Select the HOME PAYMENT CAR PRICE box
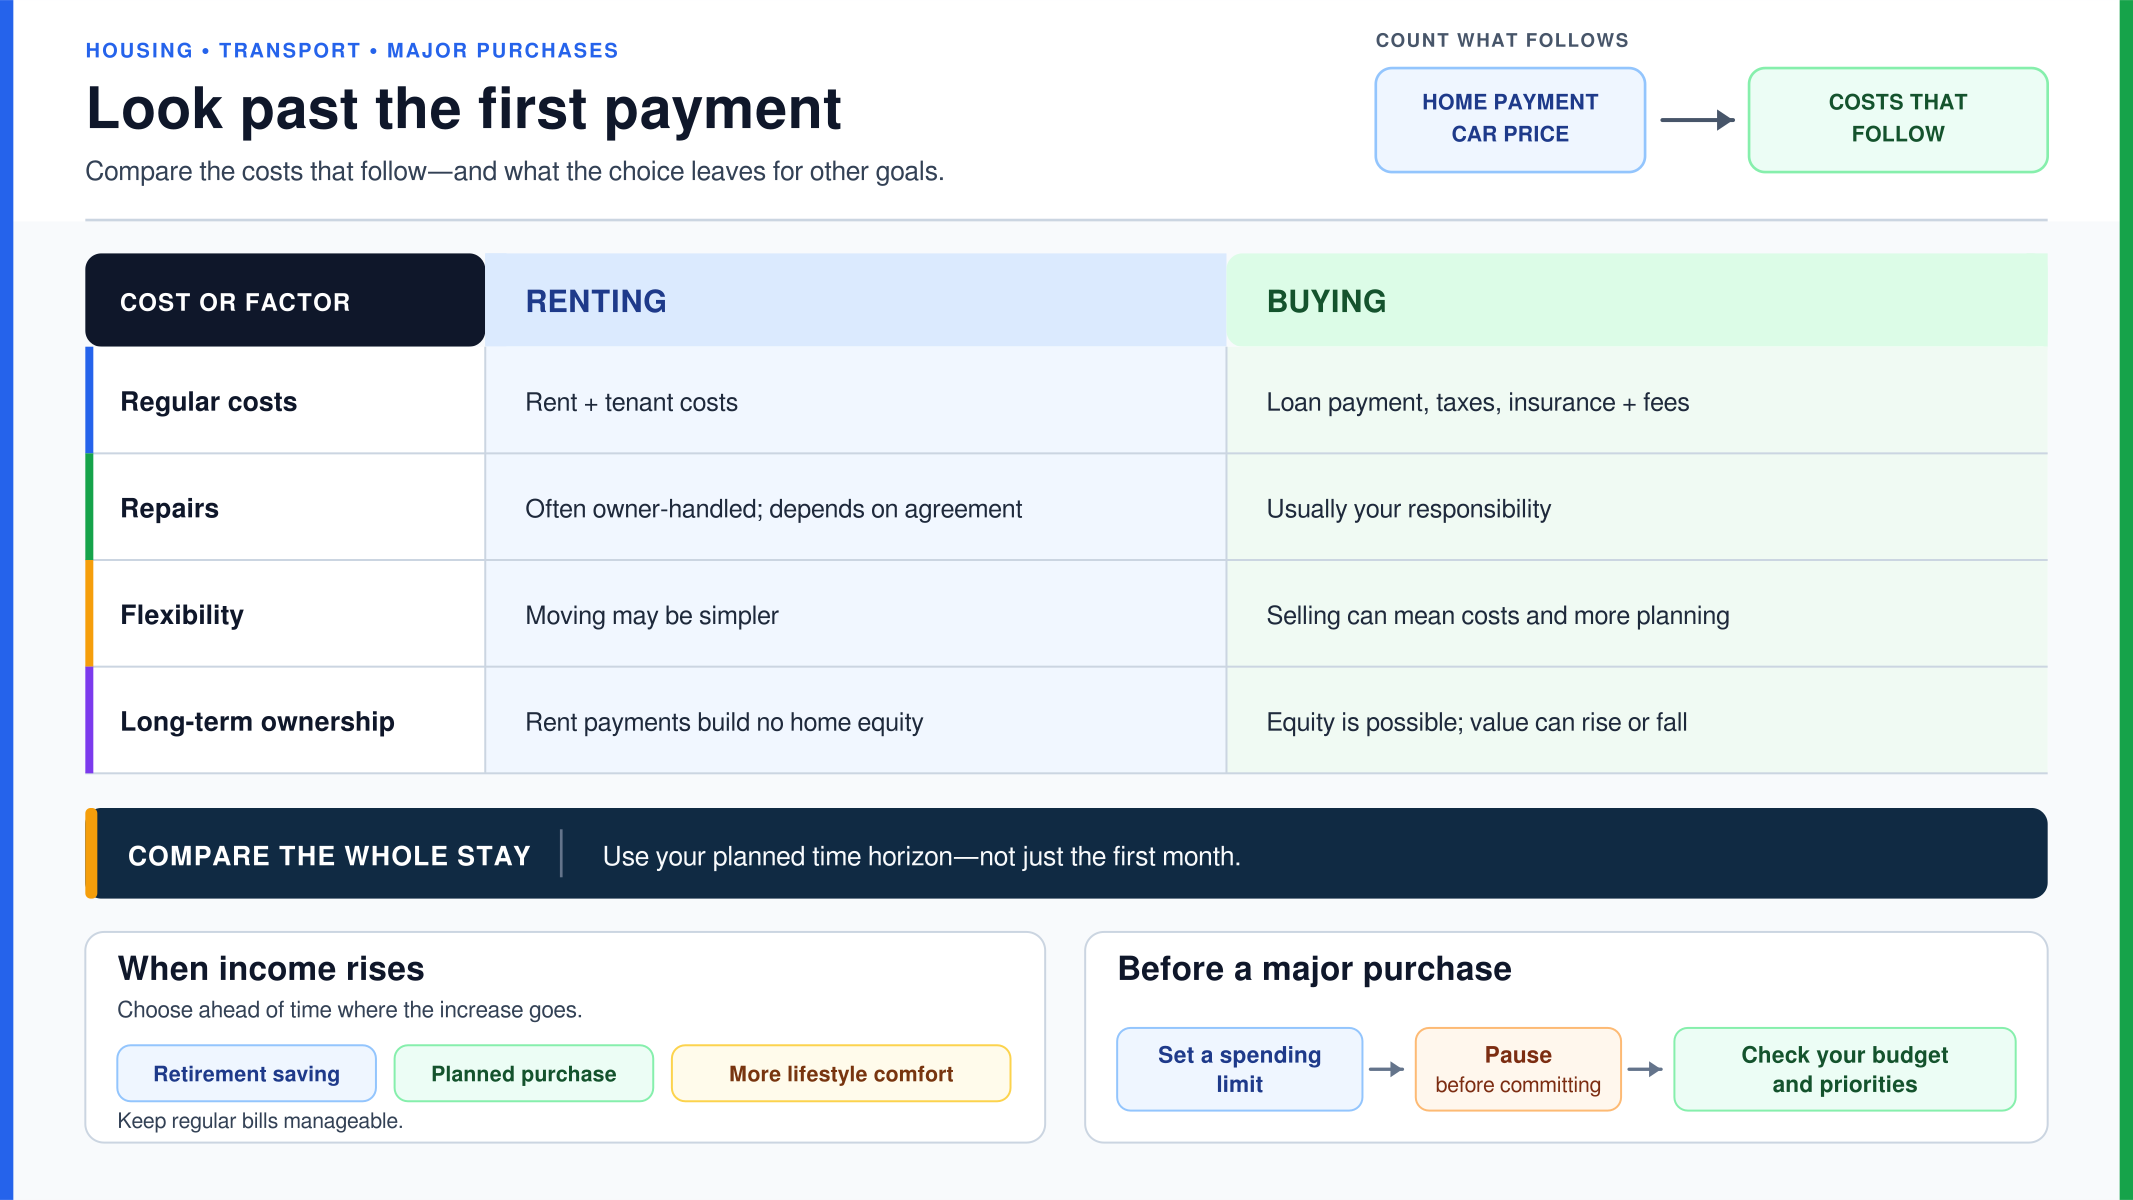 (1510, 120)
